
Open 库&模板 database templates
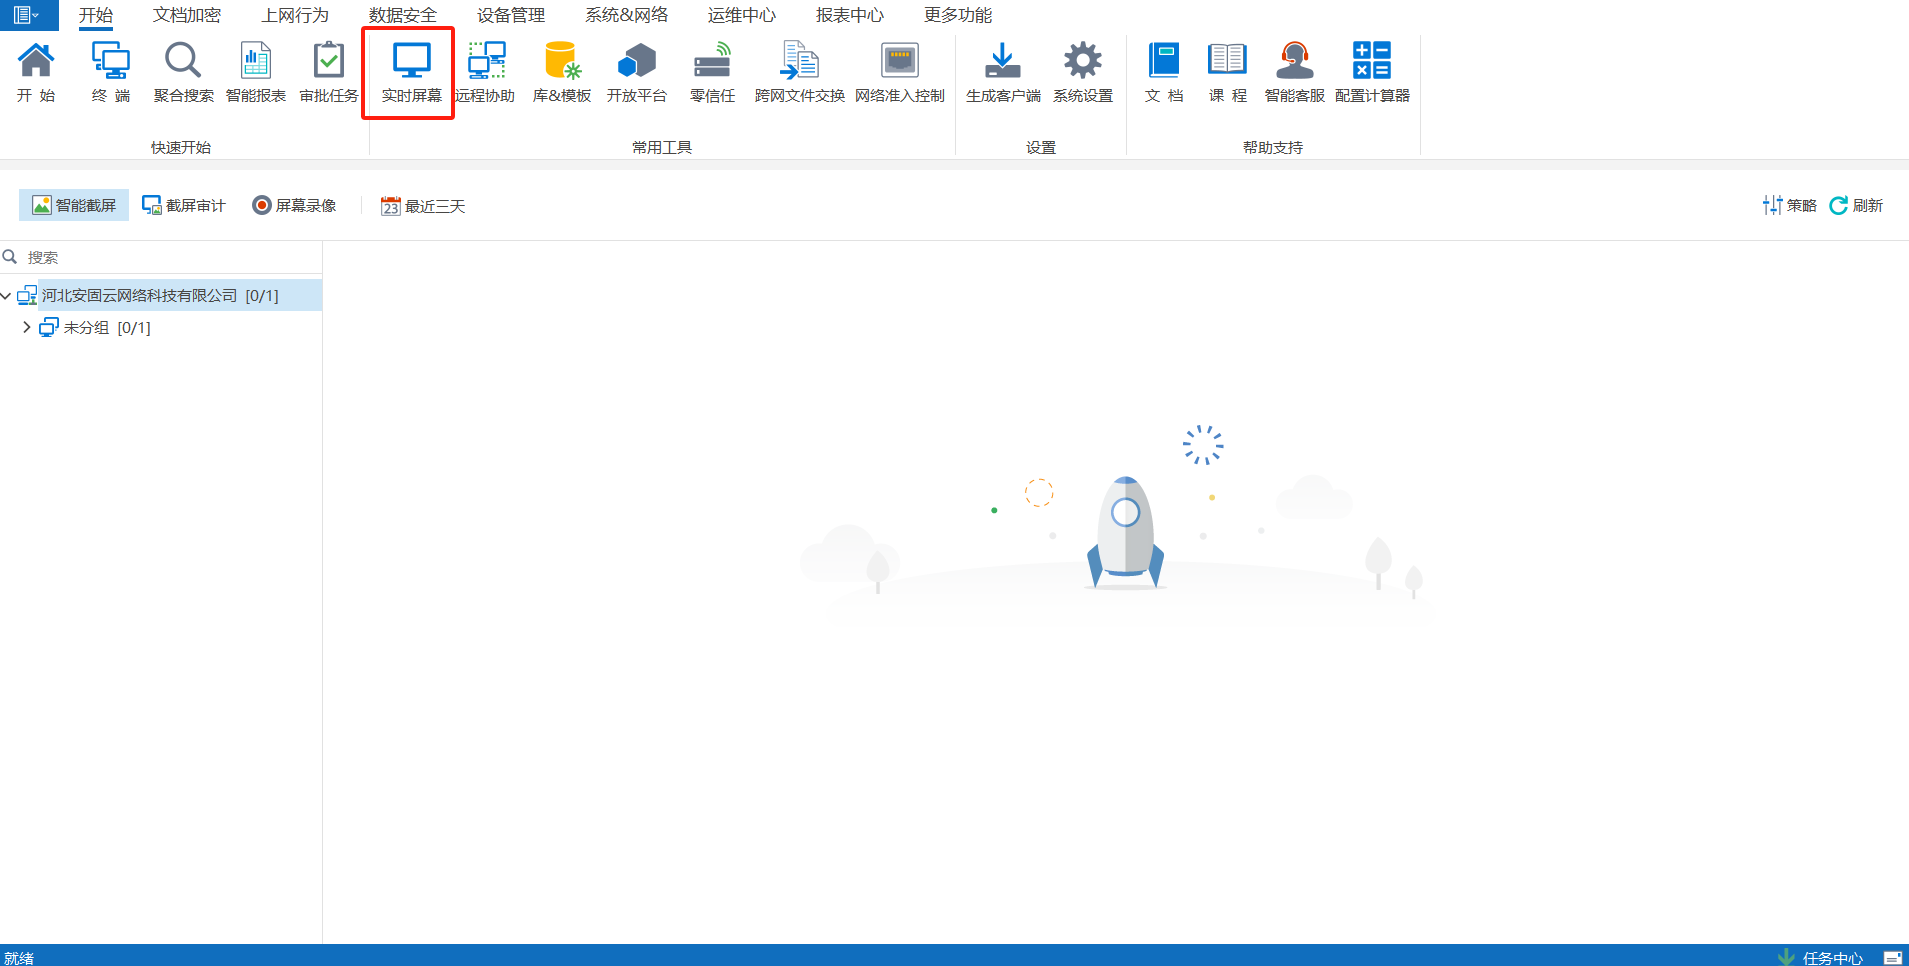[561, 72]
